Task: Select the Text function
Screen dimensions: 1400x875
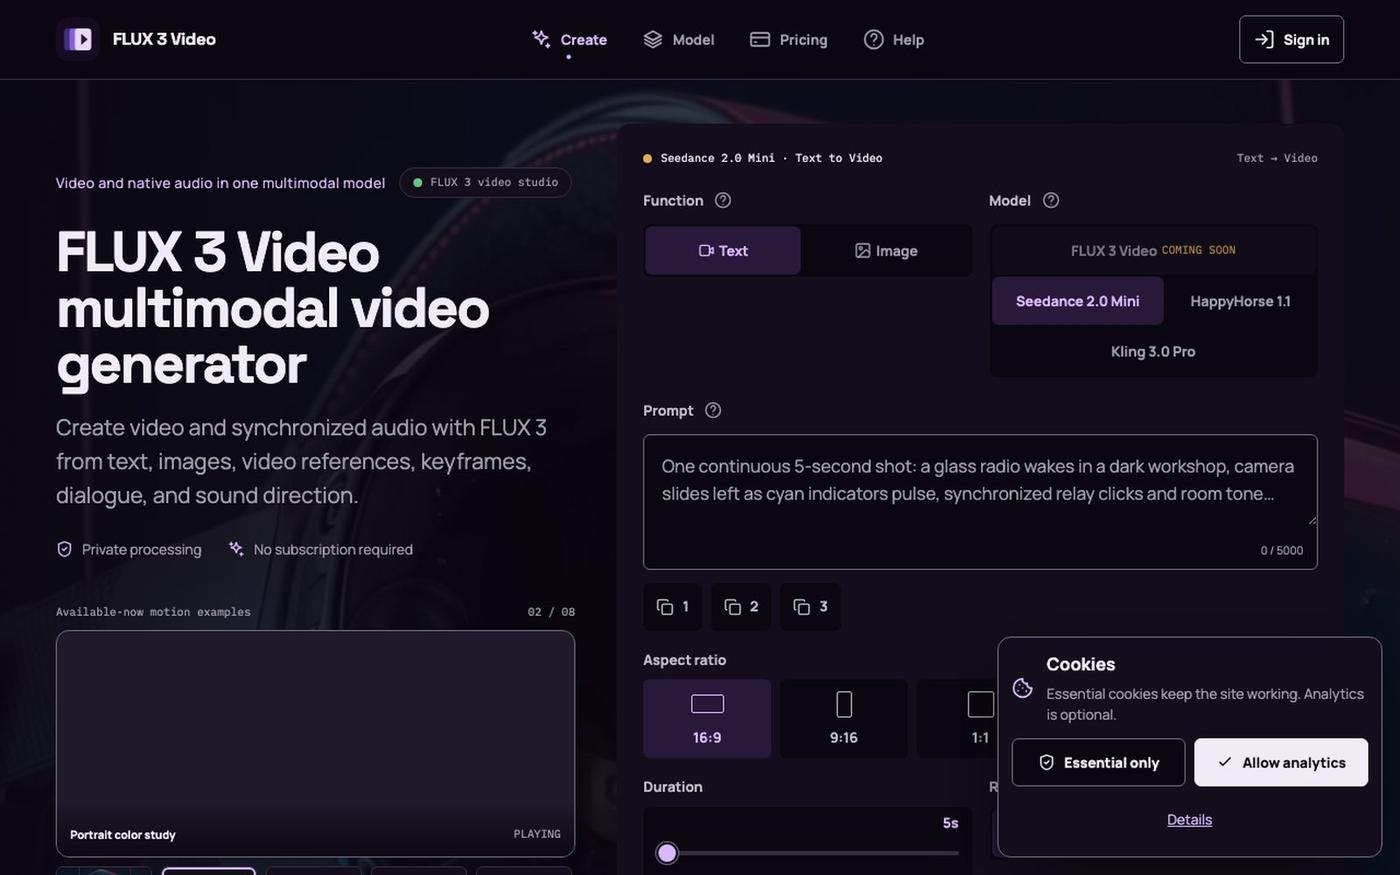Action: [x=723, y=251]
